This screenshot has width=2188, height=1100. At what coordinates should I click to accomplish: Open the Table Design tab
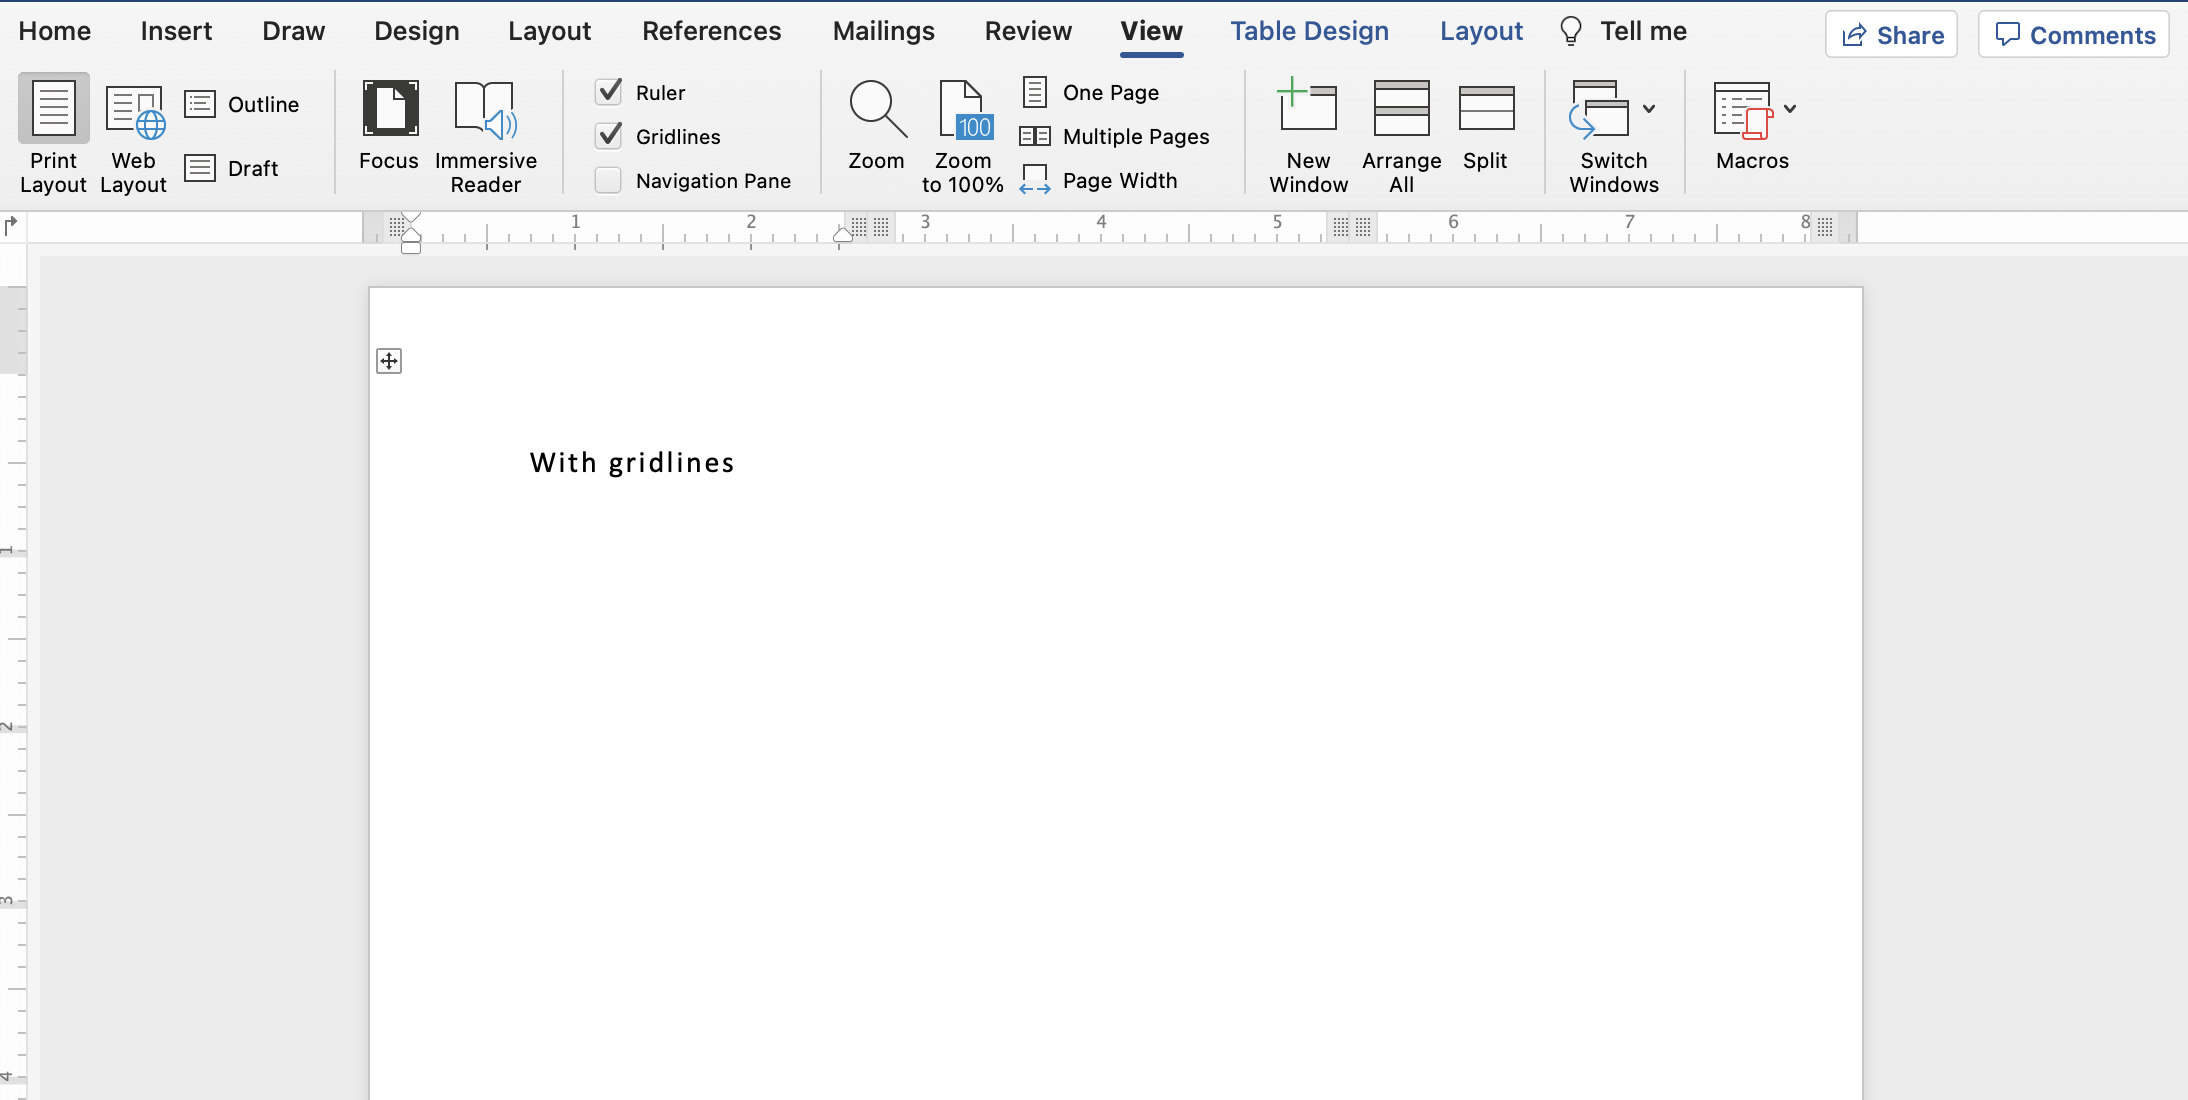[1309, 31]
